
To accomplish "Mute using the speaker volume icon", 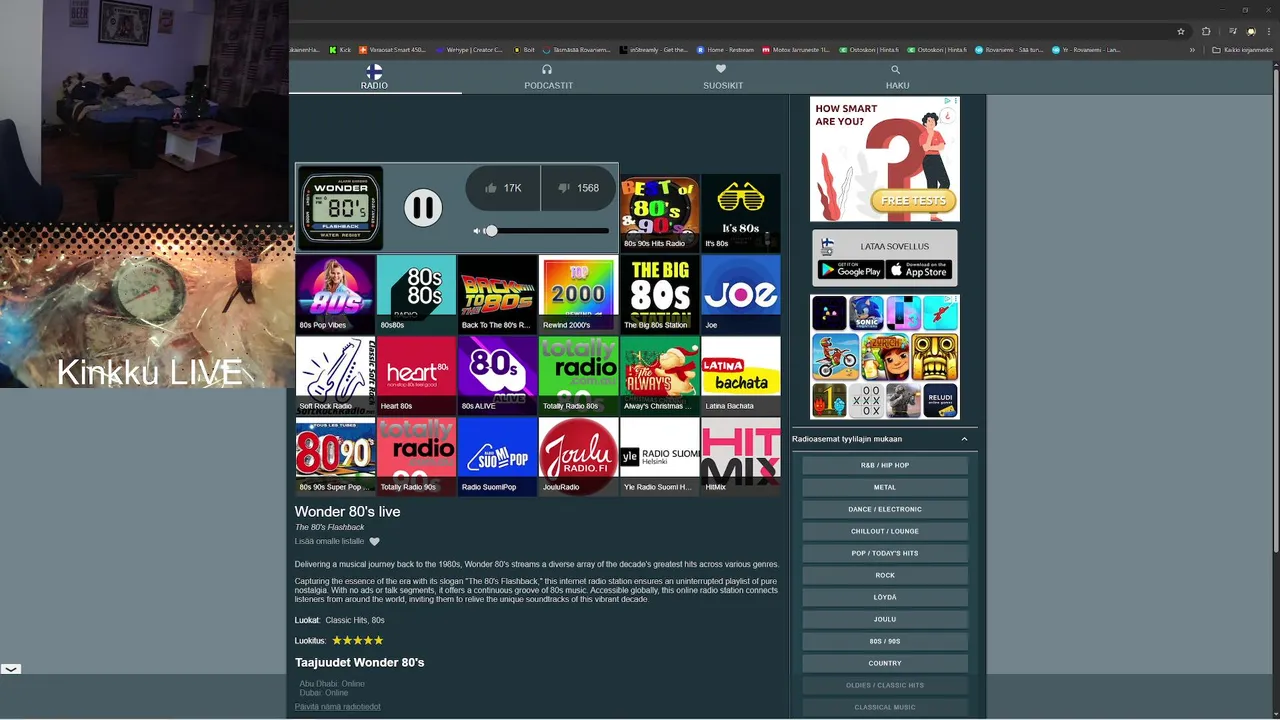I will click(477, 231).
